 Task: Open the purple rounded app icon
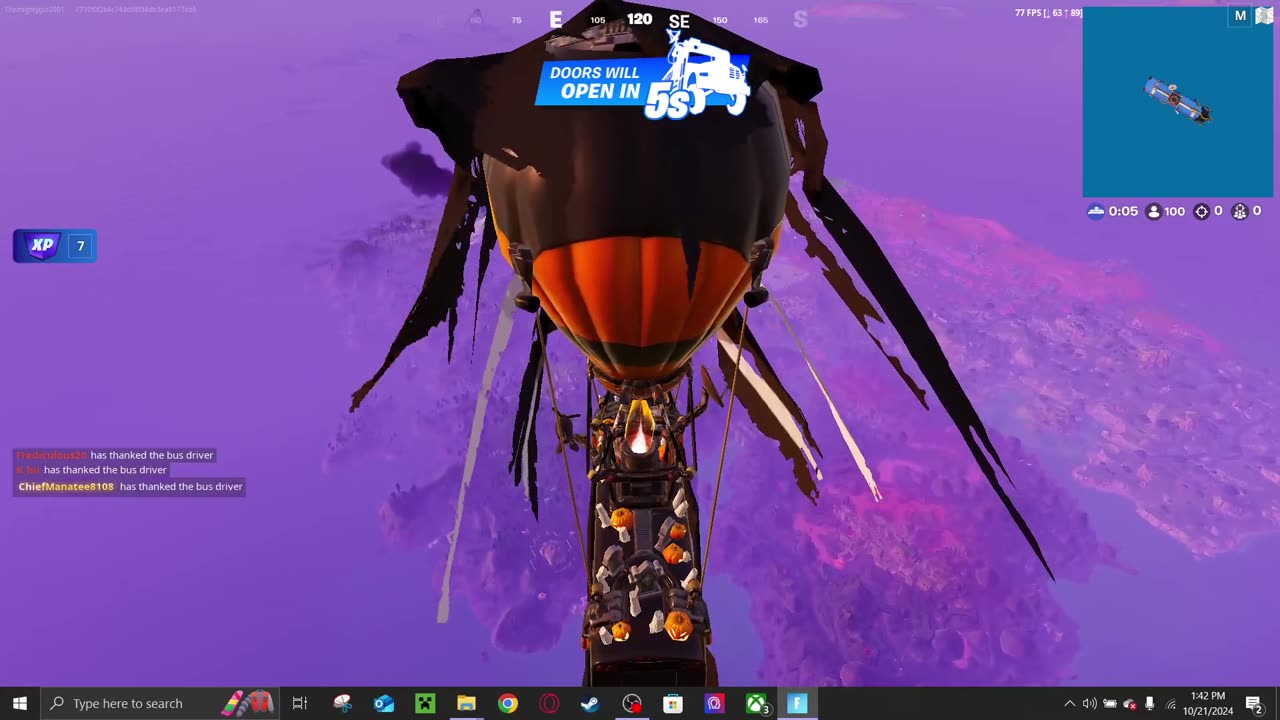(x=714, y=703)
